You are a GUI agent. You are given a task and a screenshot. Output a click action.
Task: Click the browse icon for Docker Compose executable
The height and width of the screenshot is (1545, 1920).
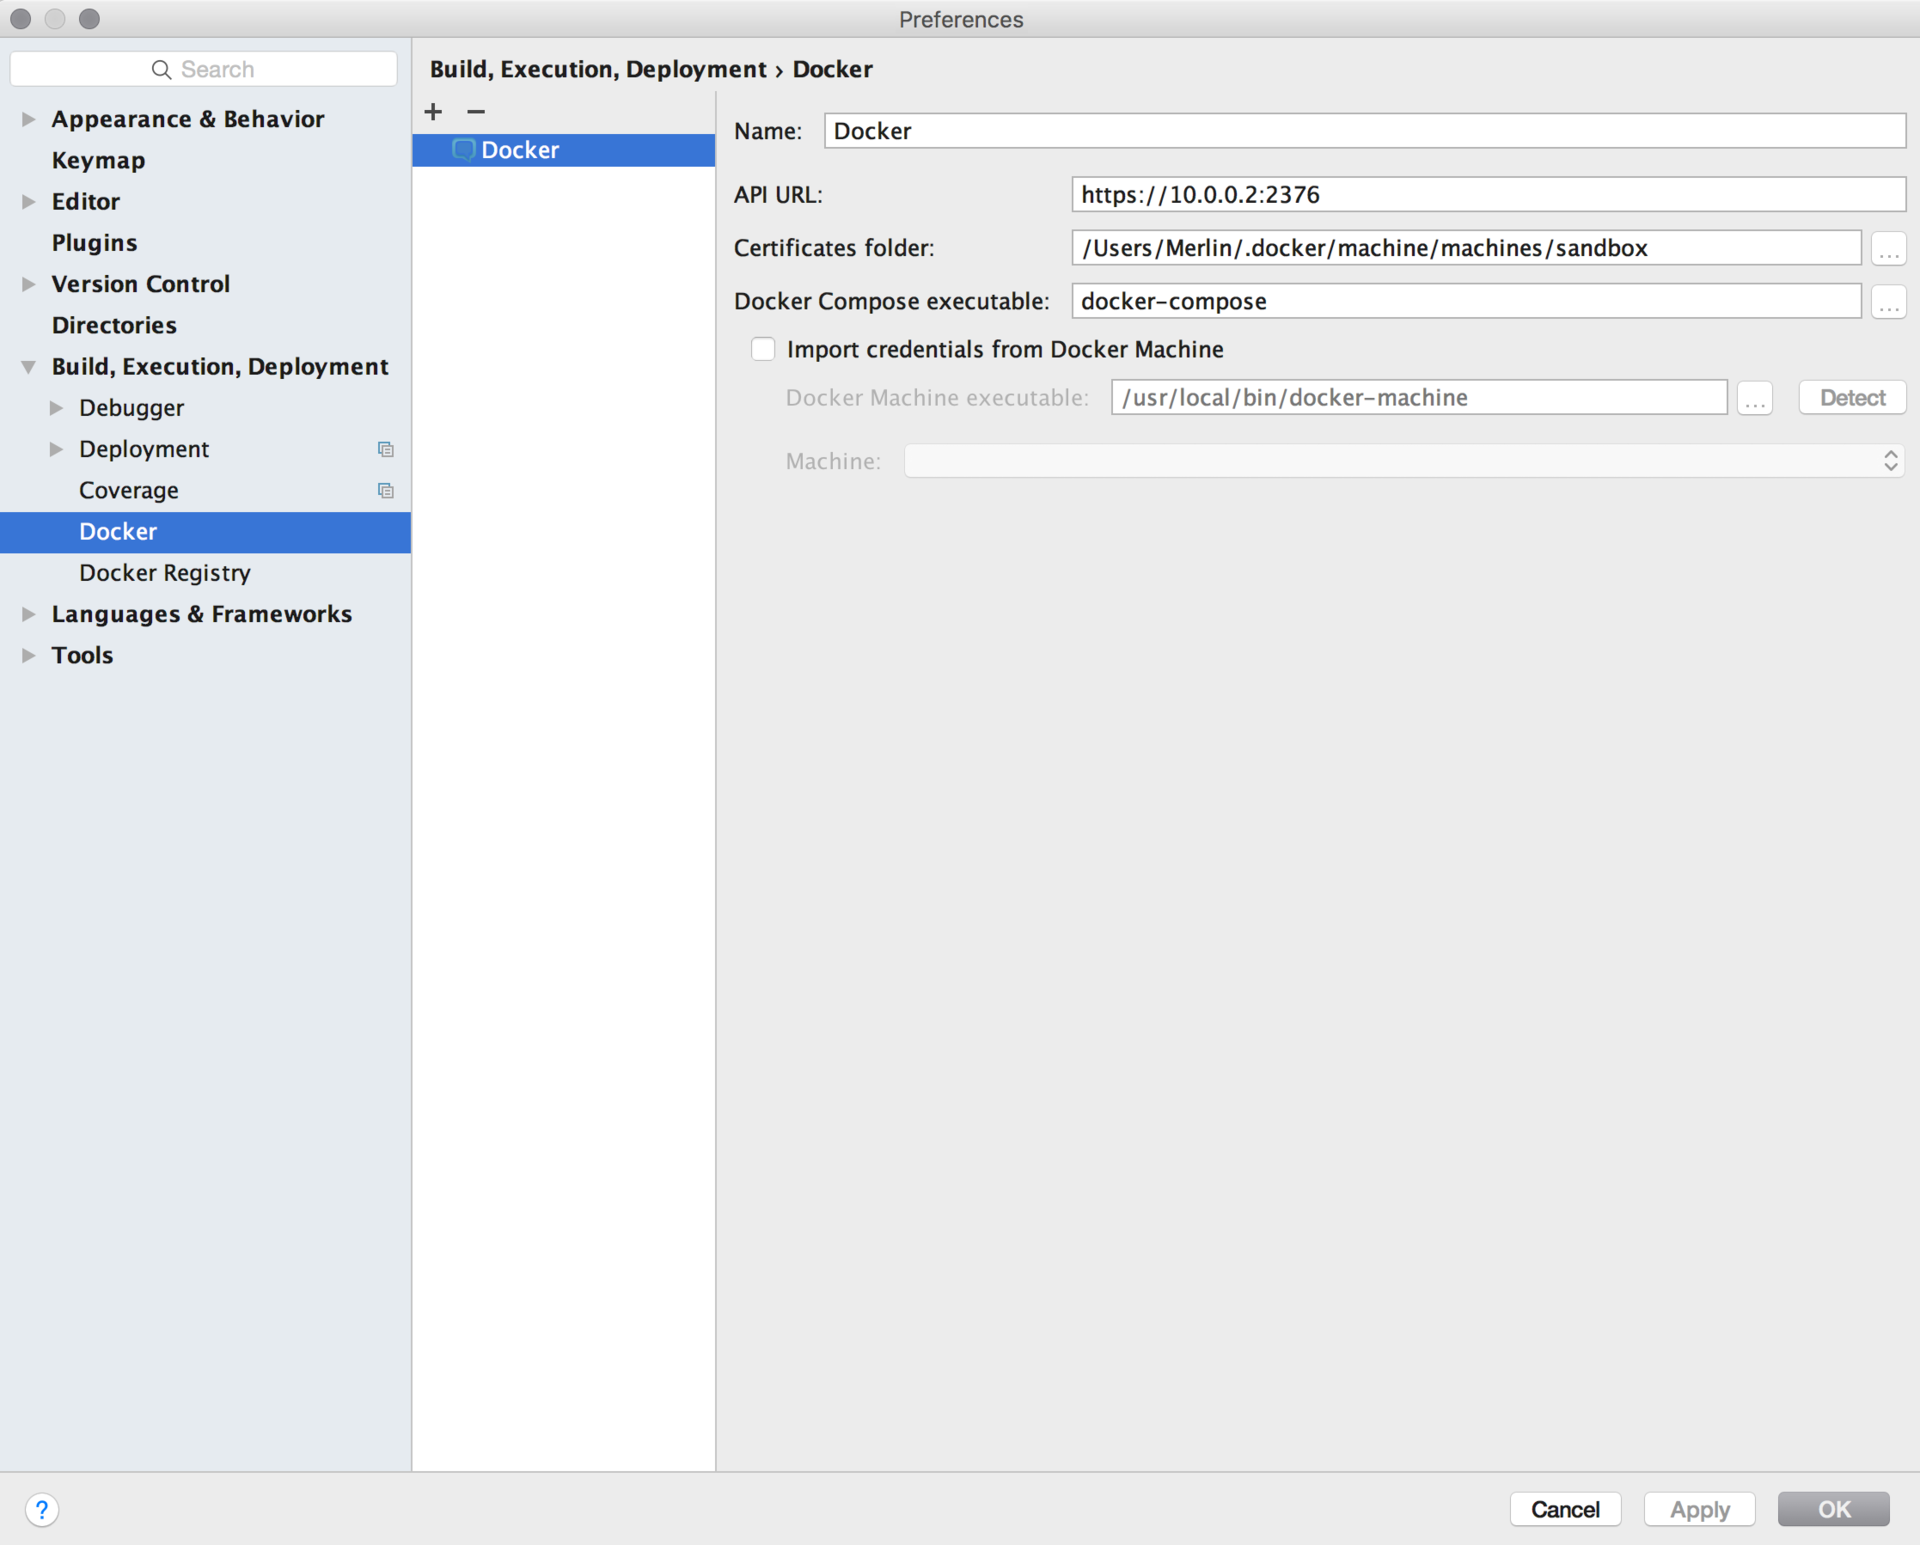pyautogui.click(x=1890, y=300)
